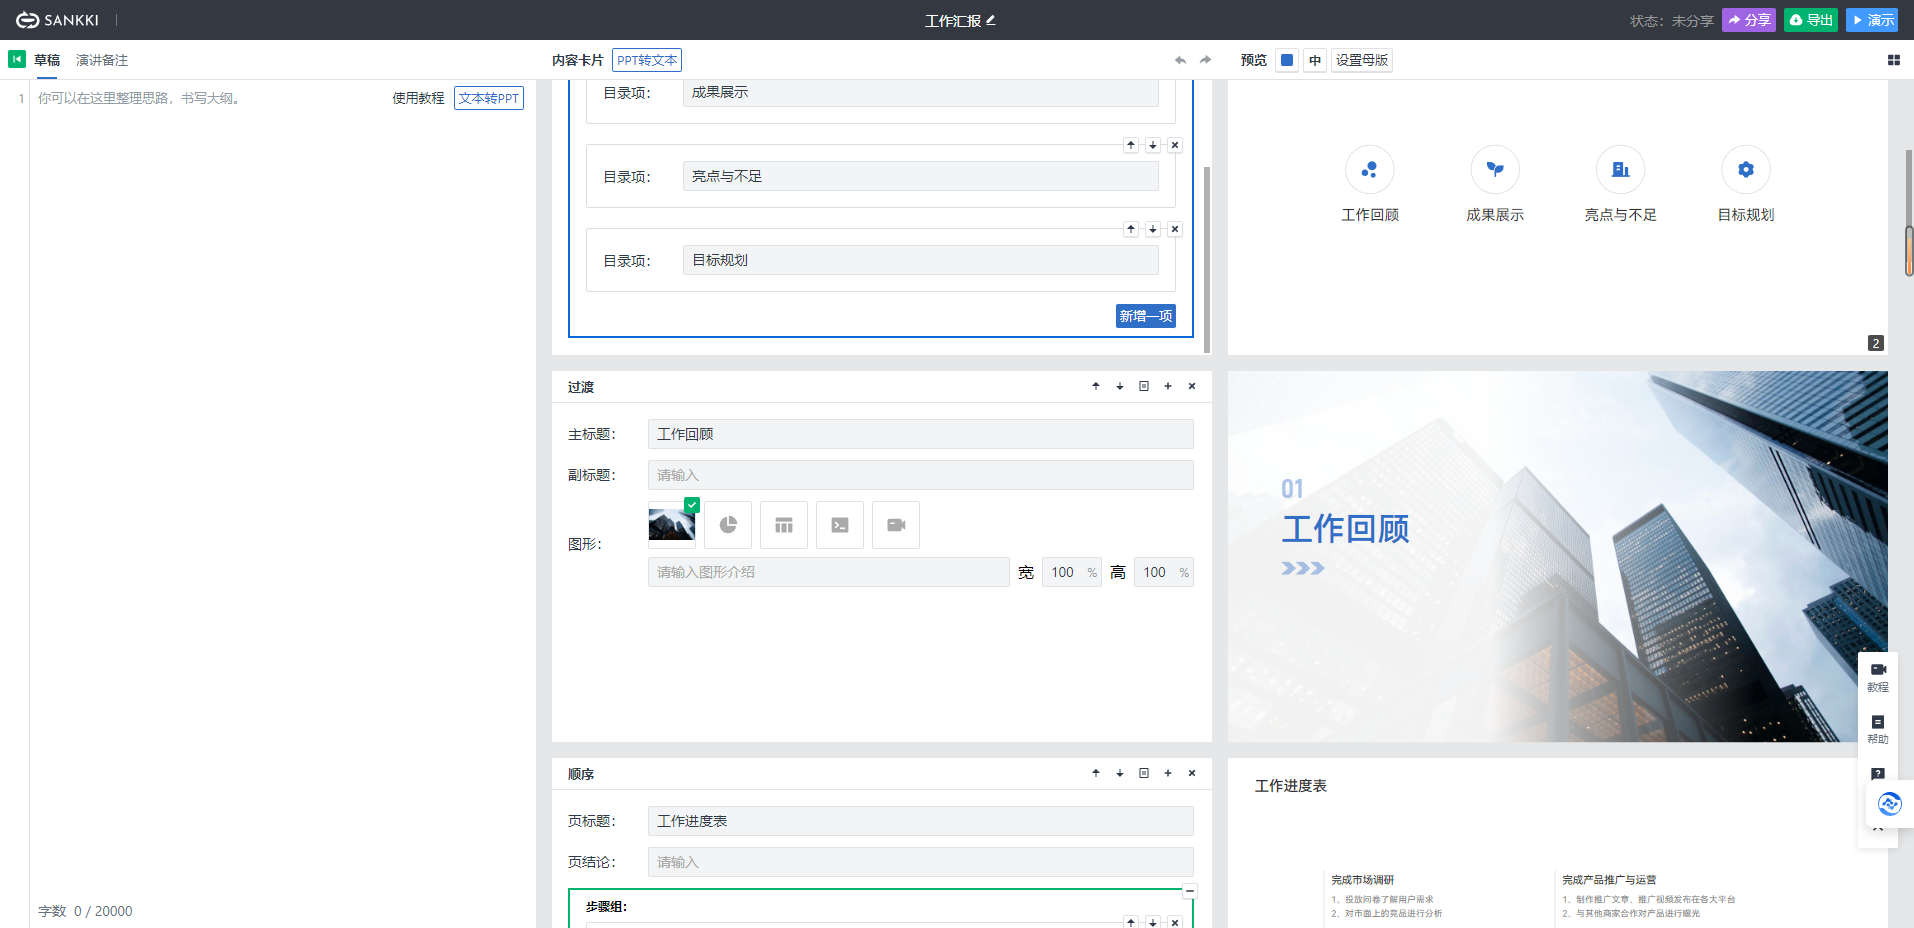This screenshot has height=928, width=1914.
Task: Select the pie chart graphic type
Action: tap(727, 524)
